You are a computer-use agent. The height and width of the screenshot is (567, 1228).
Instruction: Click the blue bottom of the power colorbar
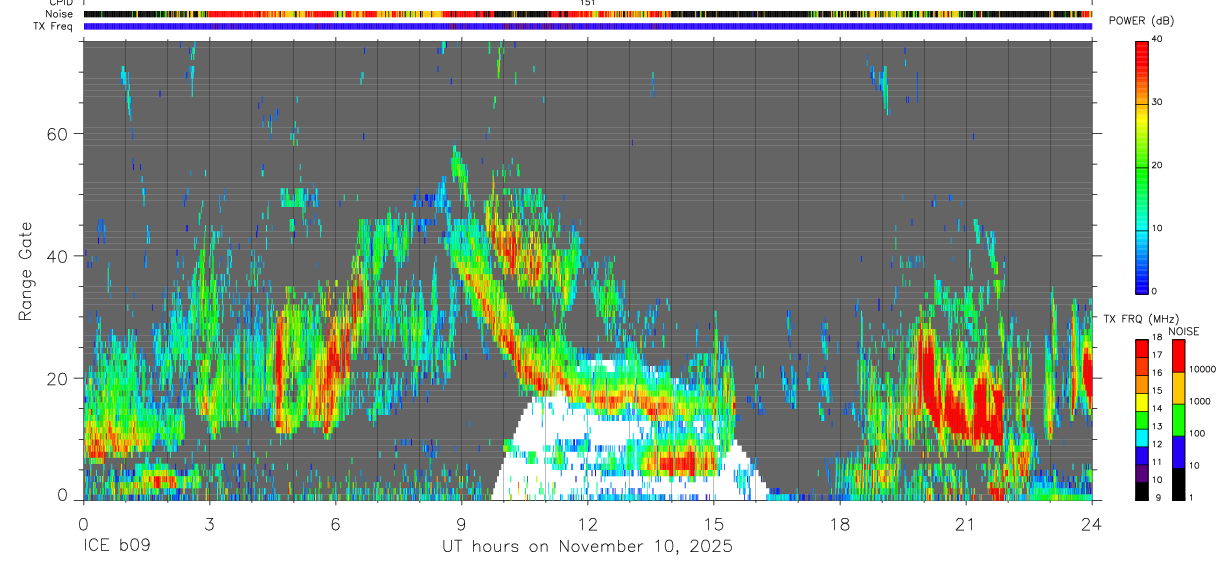(x=1141, y=280)
